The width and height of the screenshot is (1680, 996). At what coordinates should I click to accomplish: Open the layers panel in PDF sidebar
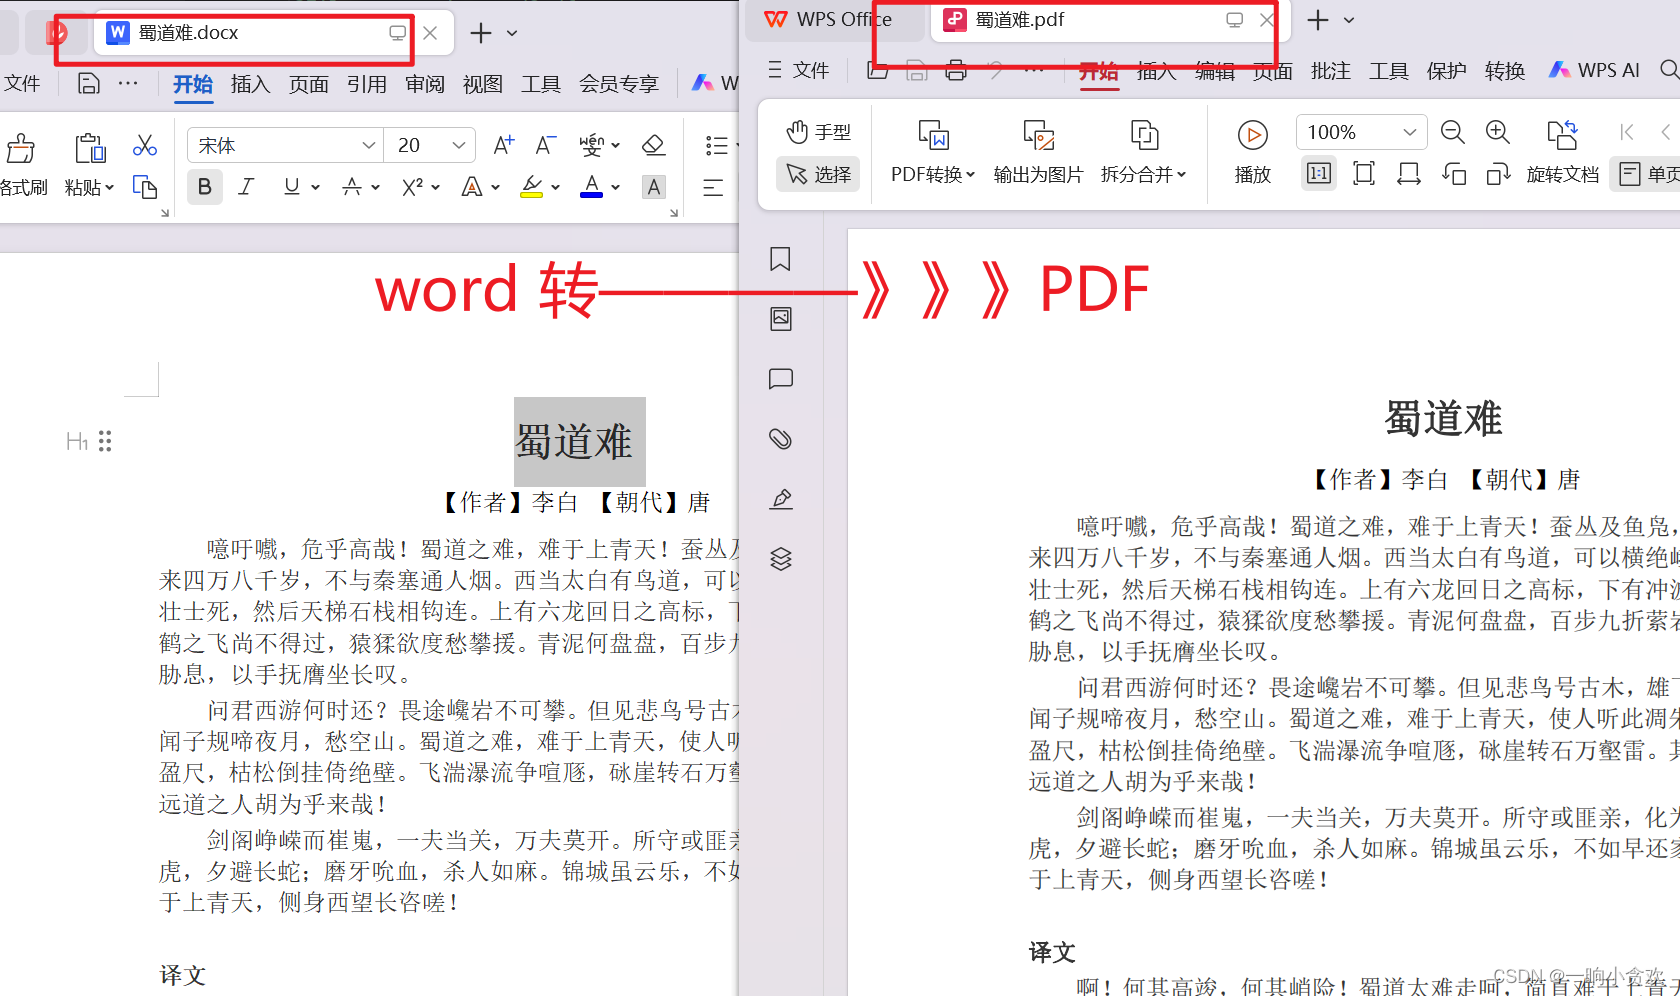(781, 559)
